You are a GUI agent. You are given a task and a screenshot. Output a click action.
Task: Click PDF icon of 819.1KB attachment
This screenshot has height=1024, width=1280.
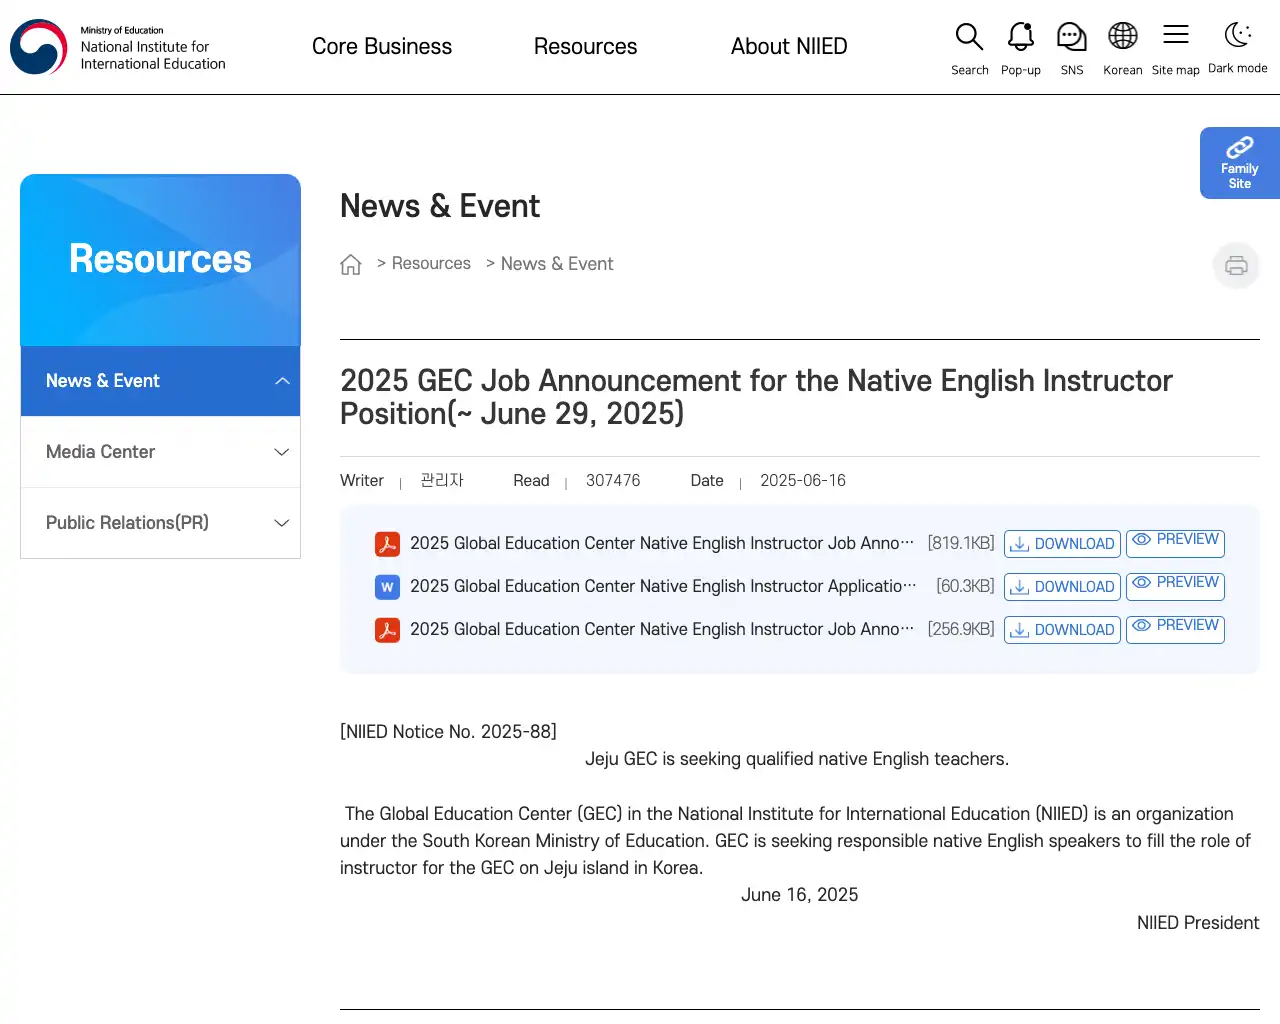point(387,544)
